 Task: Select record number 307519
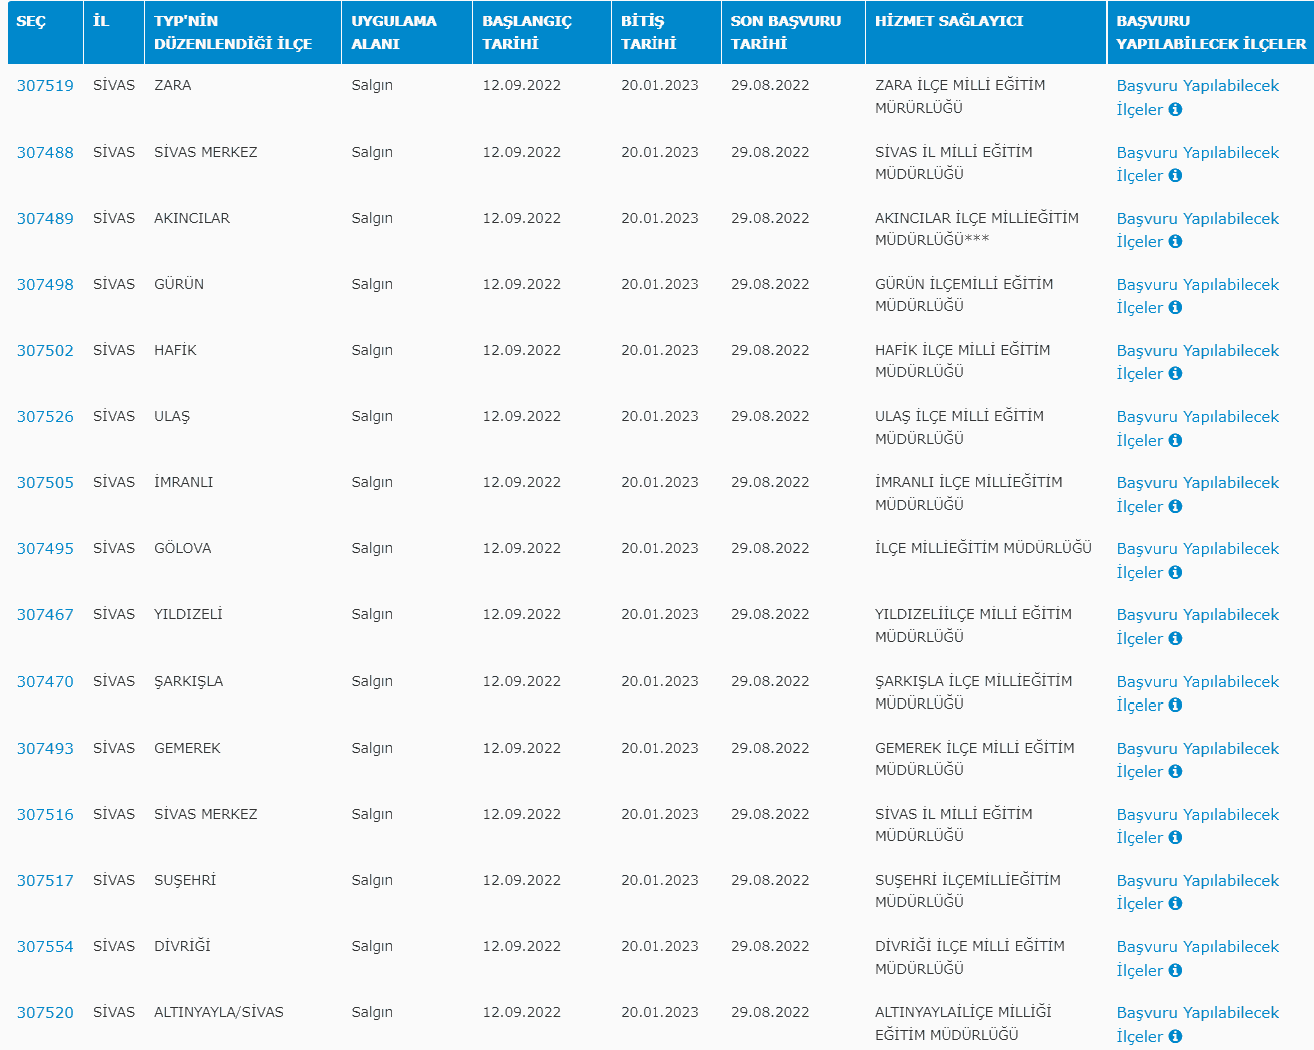[45, 86]
